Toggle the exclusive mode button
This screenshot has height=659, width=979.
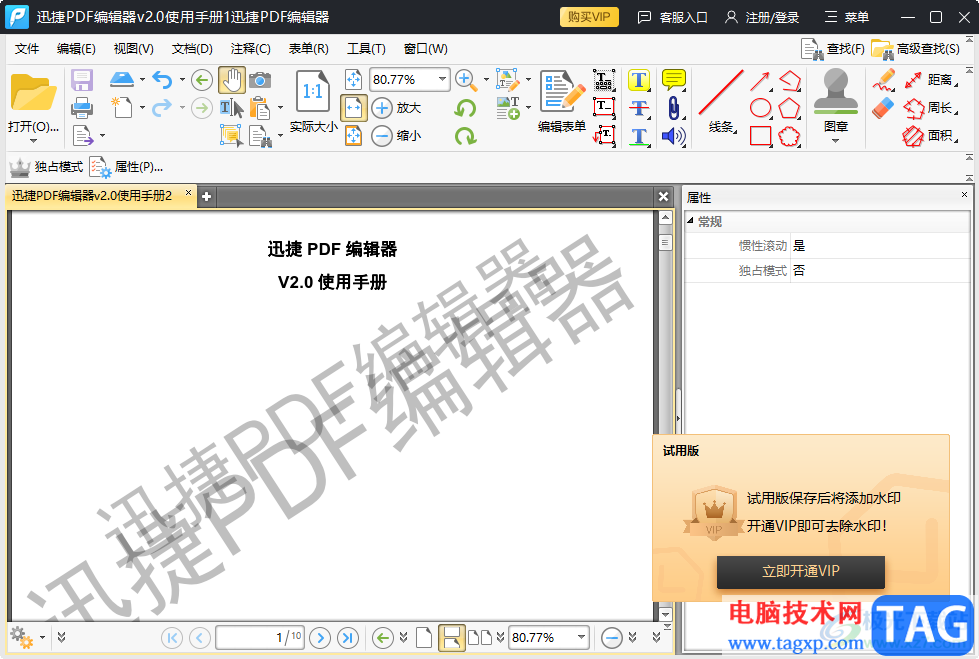point(46,167)
